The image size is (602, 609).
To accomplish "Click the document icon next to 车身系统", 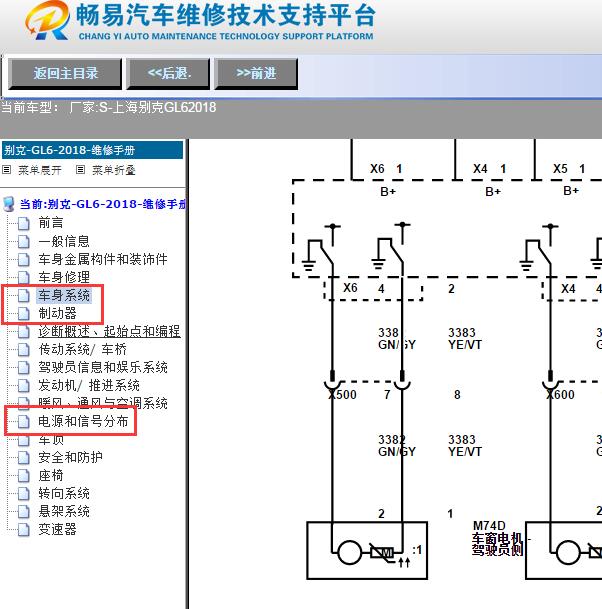I will tap(24, 296).
